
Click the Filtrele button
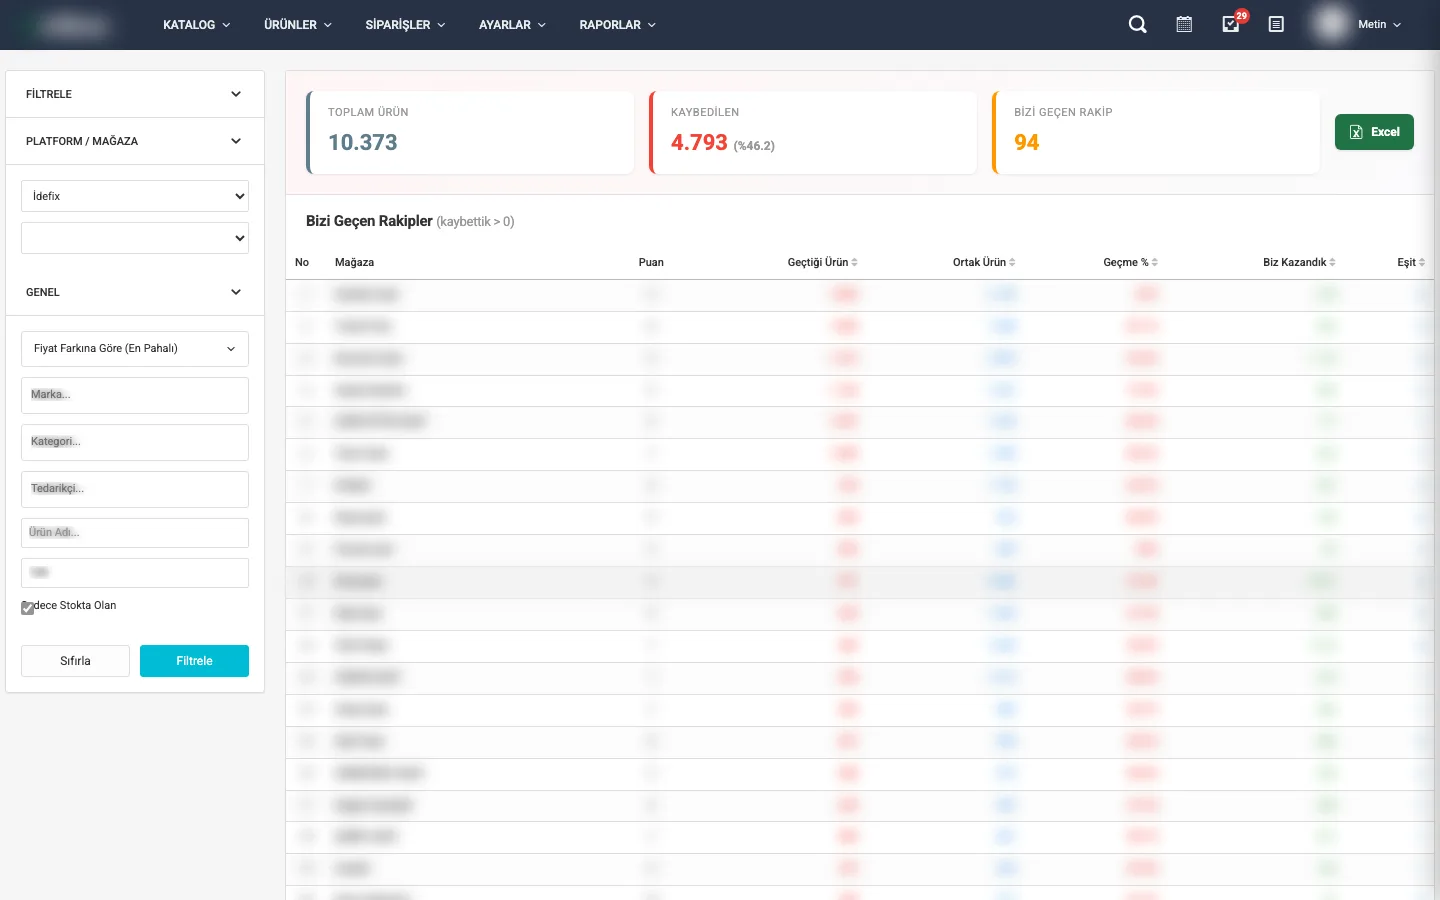click(194, 661)
